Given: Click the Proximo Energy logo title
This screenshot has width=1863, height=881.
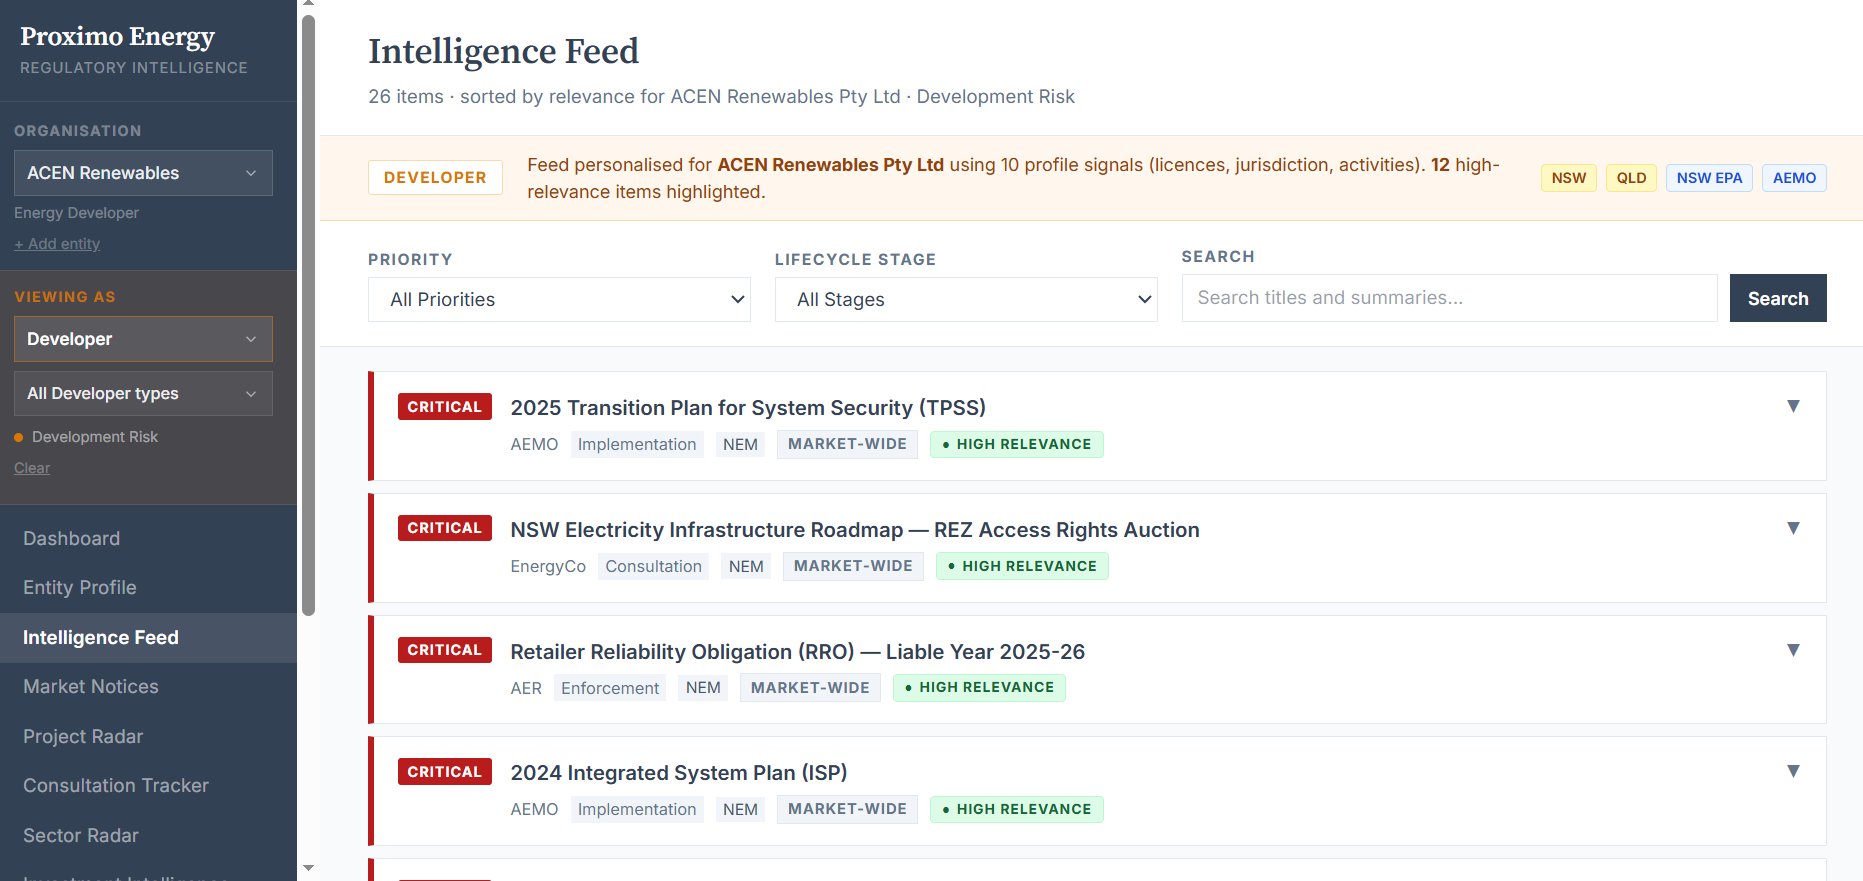Looking at the screenshot, I should (117, 36).
